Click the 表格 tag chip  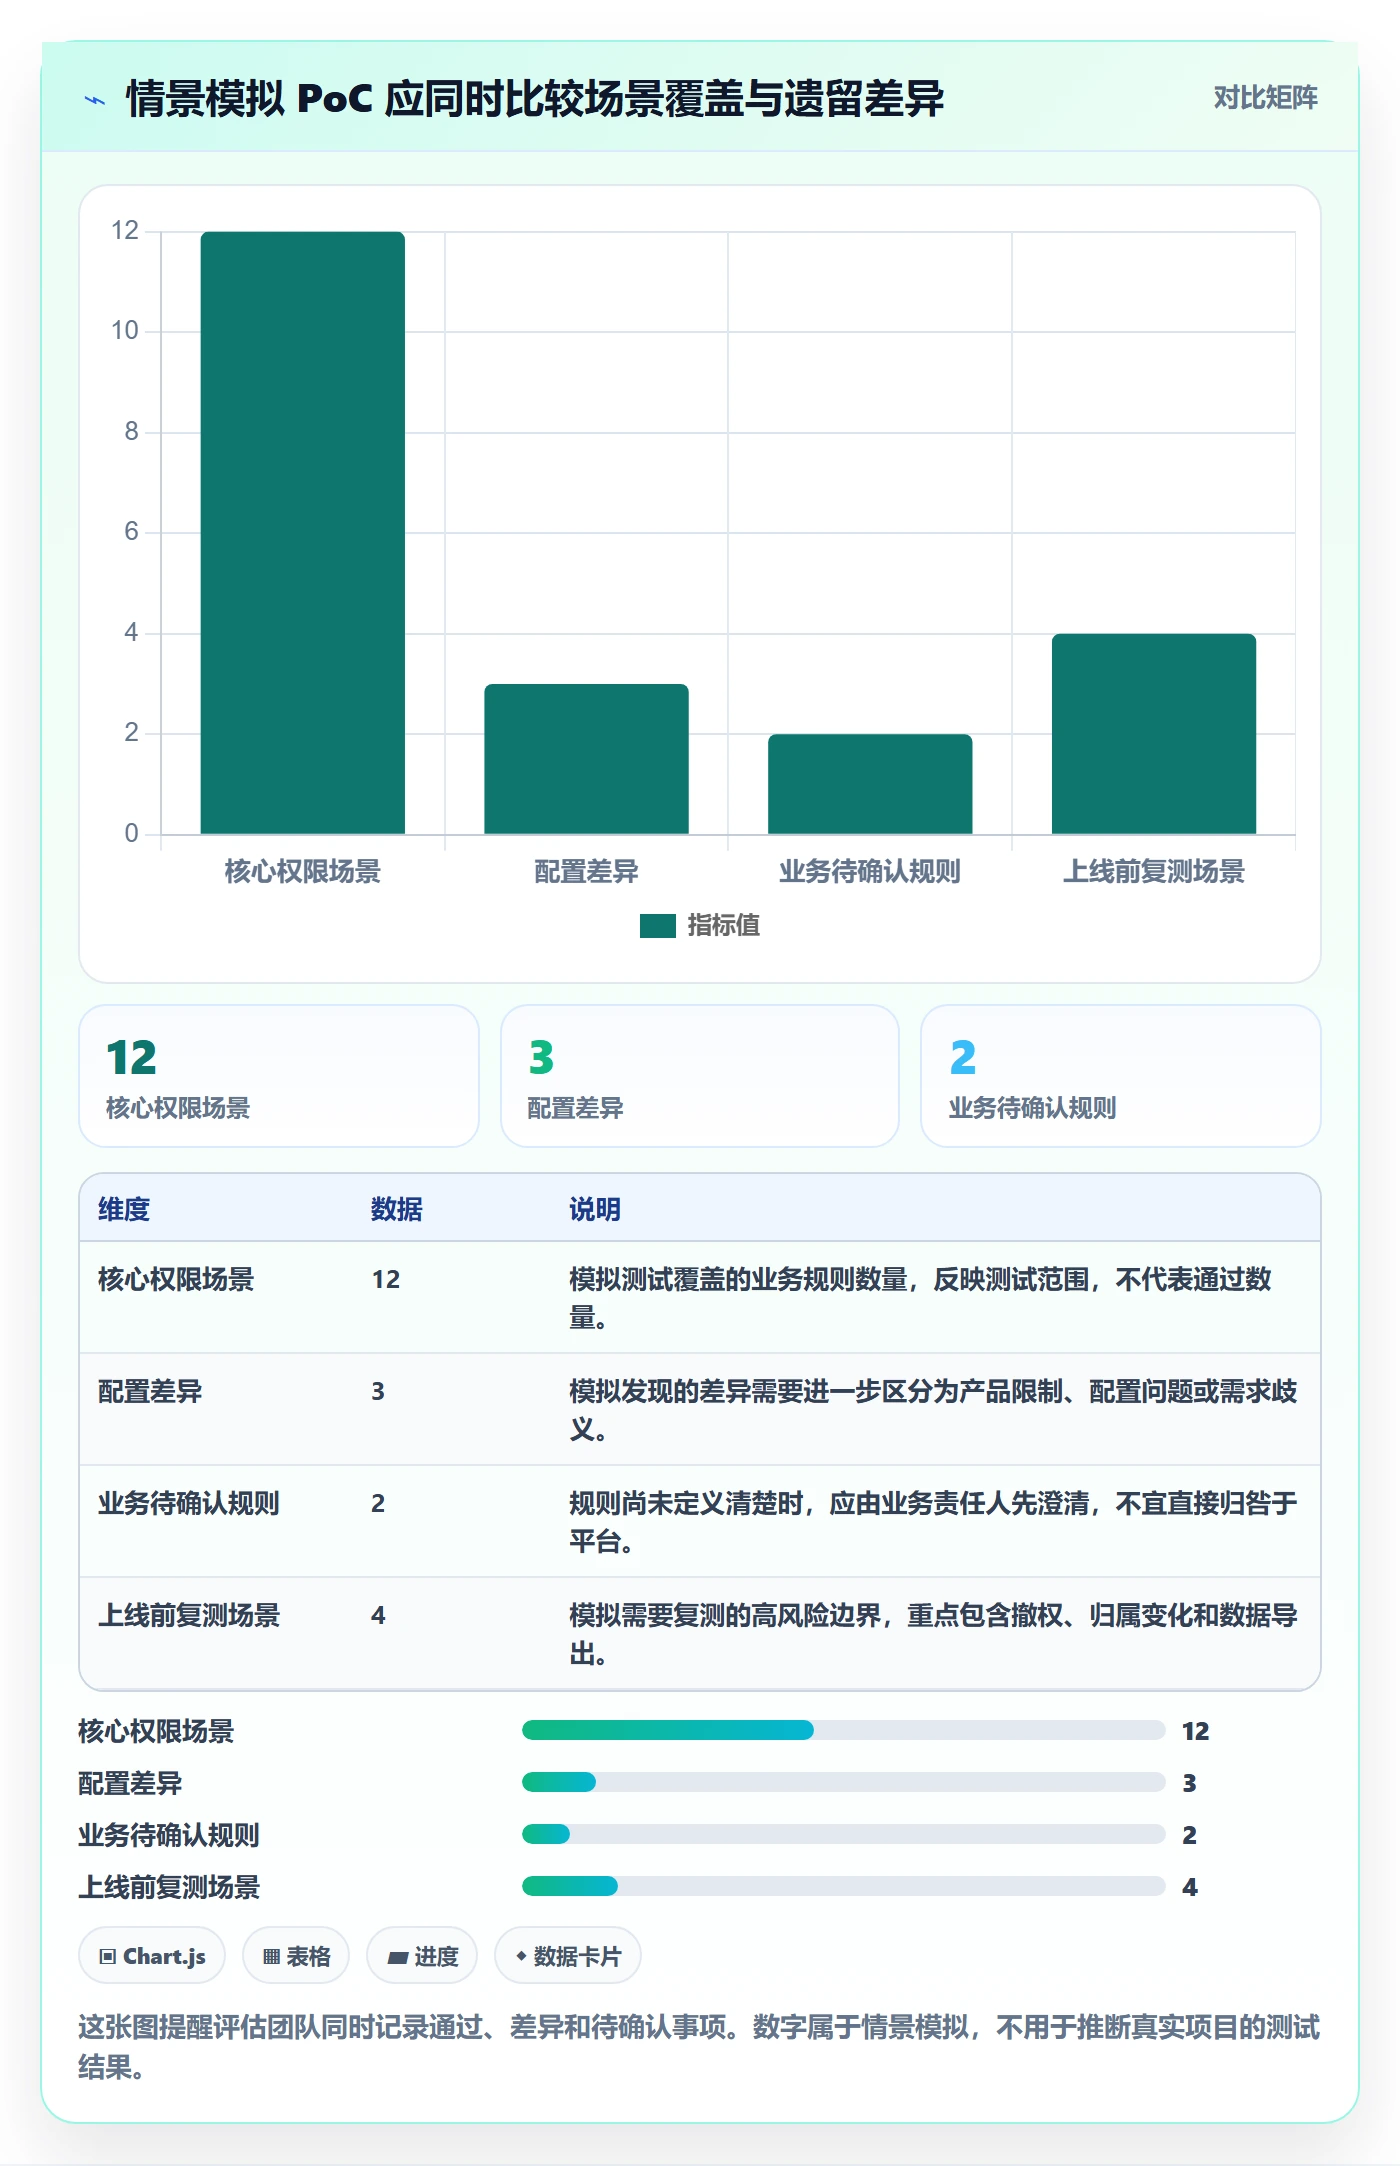pos(296,1955)
